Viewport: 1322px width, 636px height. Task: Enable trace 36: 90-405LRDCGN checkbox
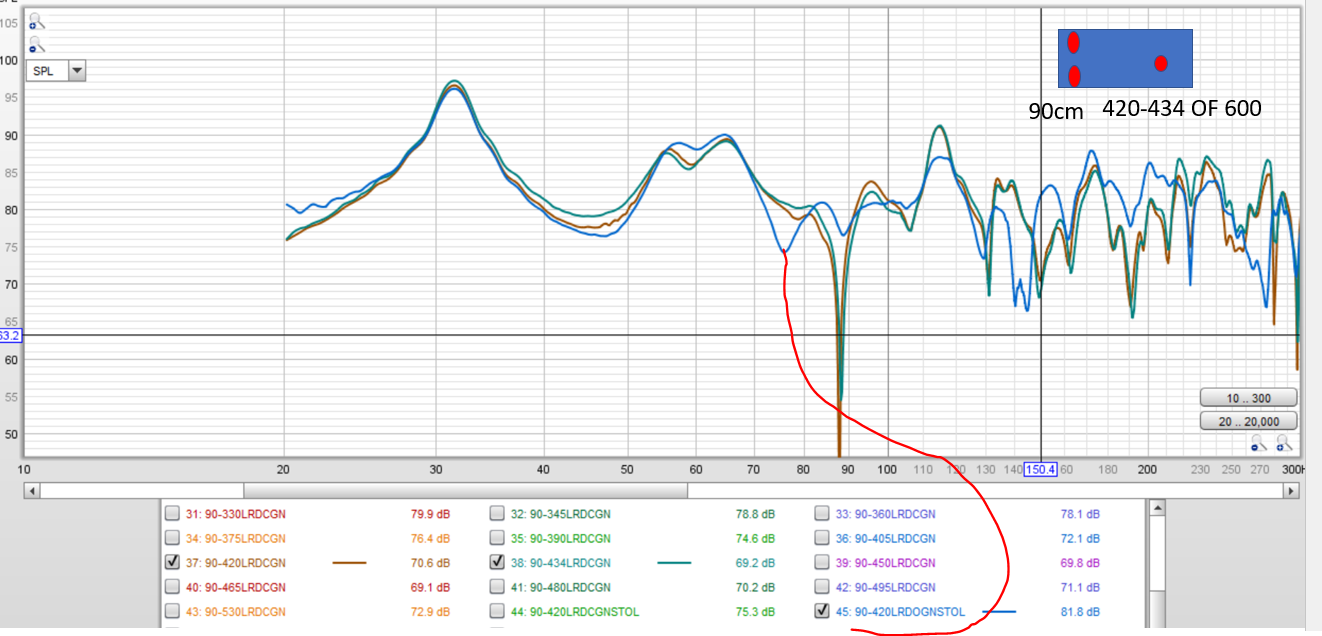[822, 538]
